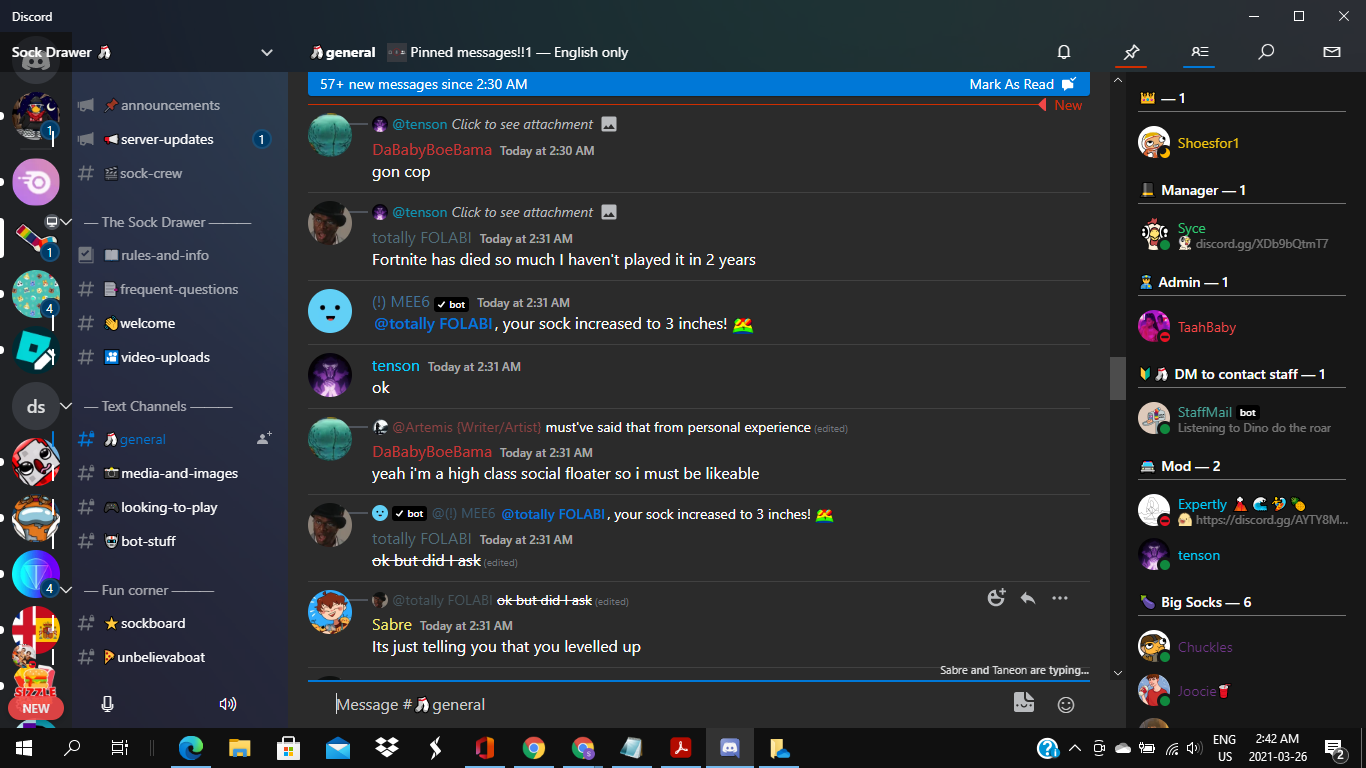This screenshot has width=1366, height=768.
Task: Hide the member list
Action: [1198, 51]
